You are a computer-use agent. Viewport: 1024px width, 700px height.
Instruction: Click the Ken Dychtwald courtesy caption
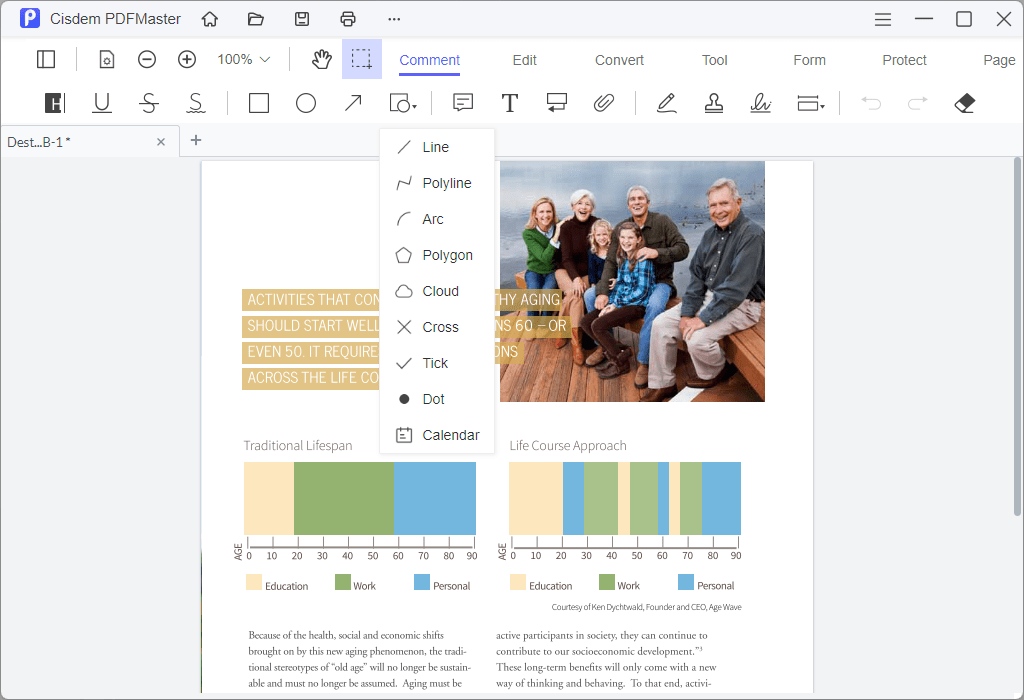(647, 607)
